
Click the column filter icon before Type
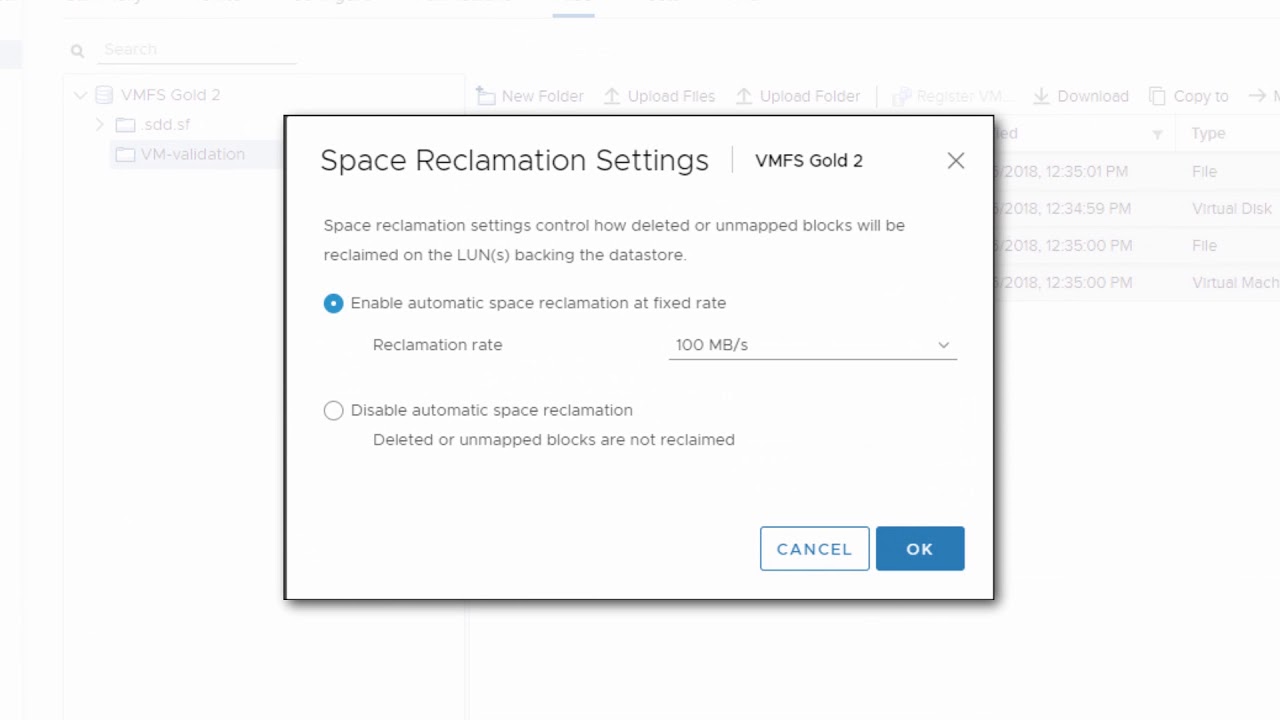1157,134
